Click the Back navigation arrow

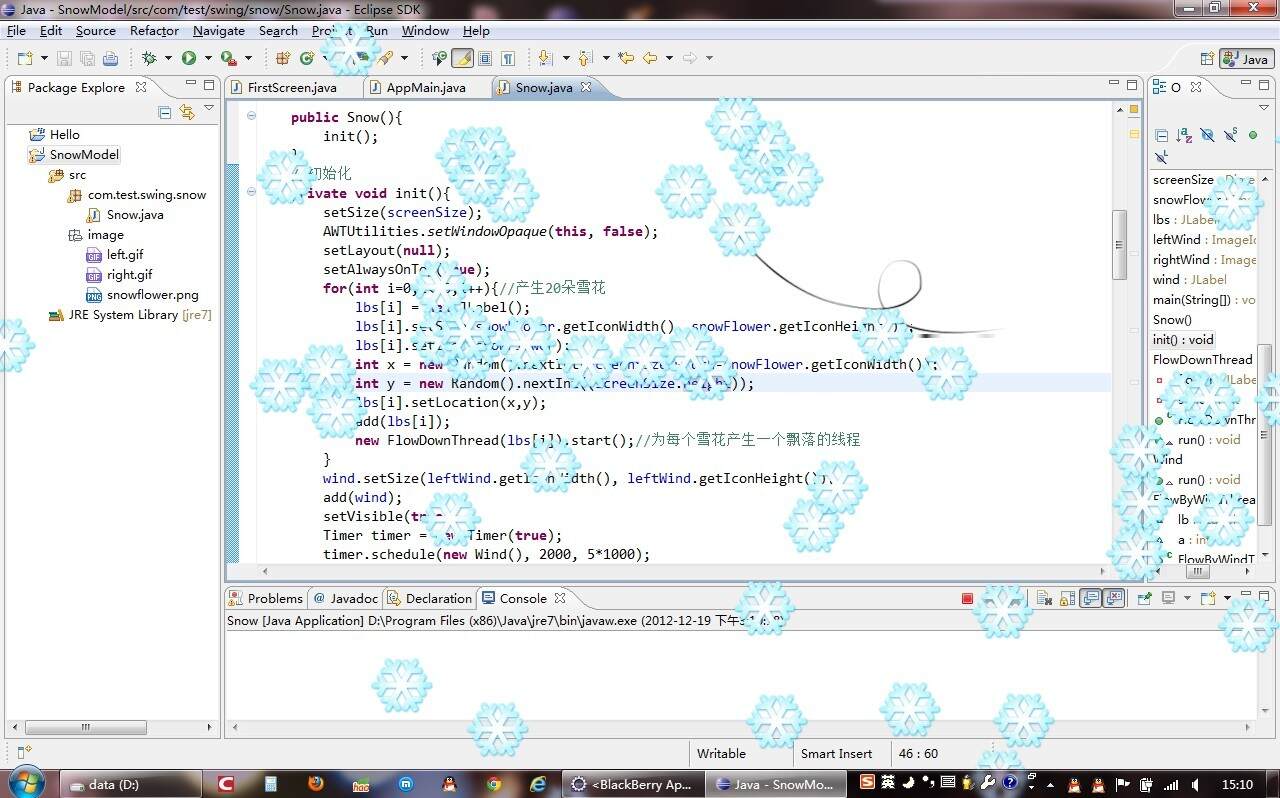tap(650, 59)
